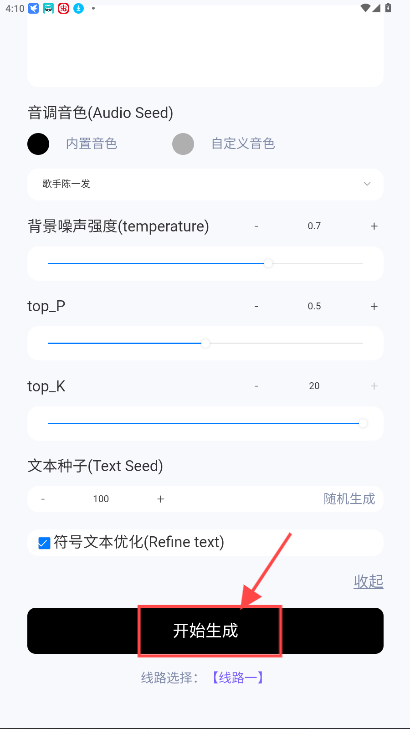
Task: Choose route via 【线路一】 link
Action: (x=238, y=678)
